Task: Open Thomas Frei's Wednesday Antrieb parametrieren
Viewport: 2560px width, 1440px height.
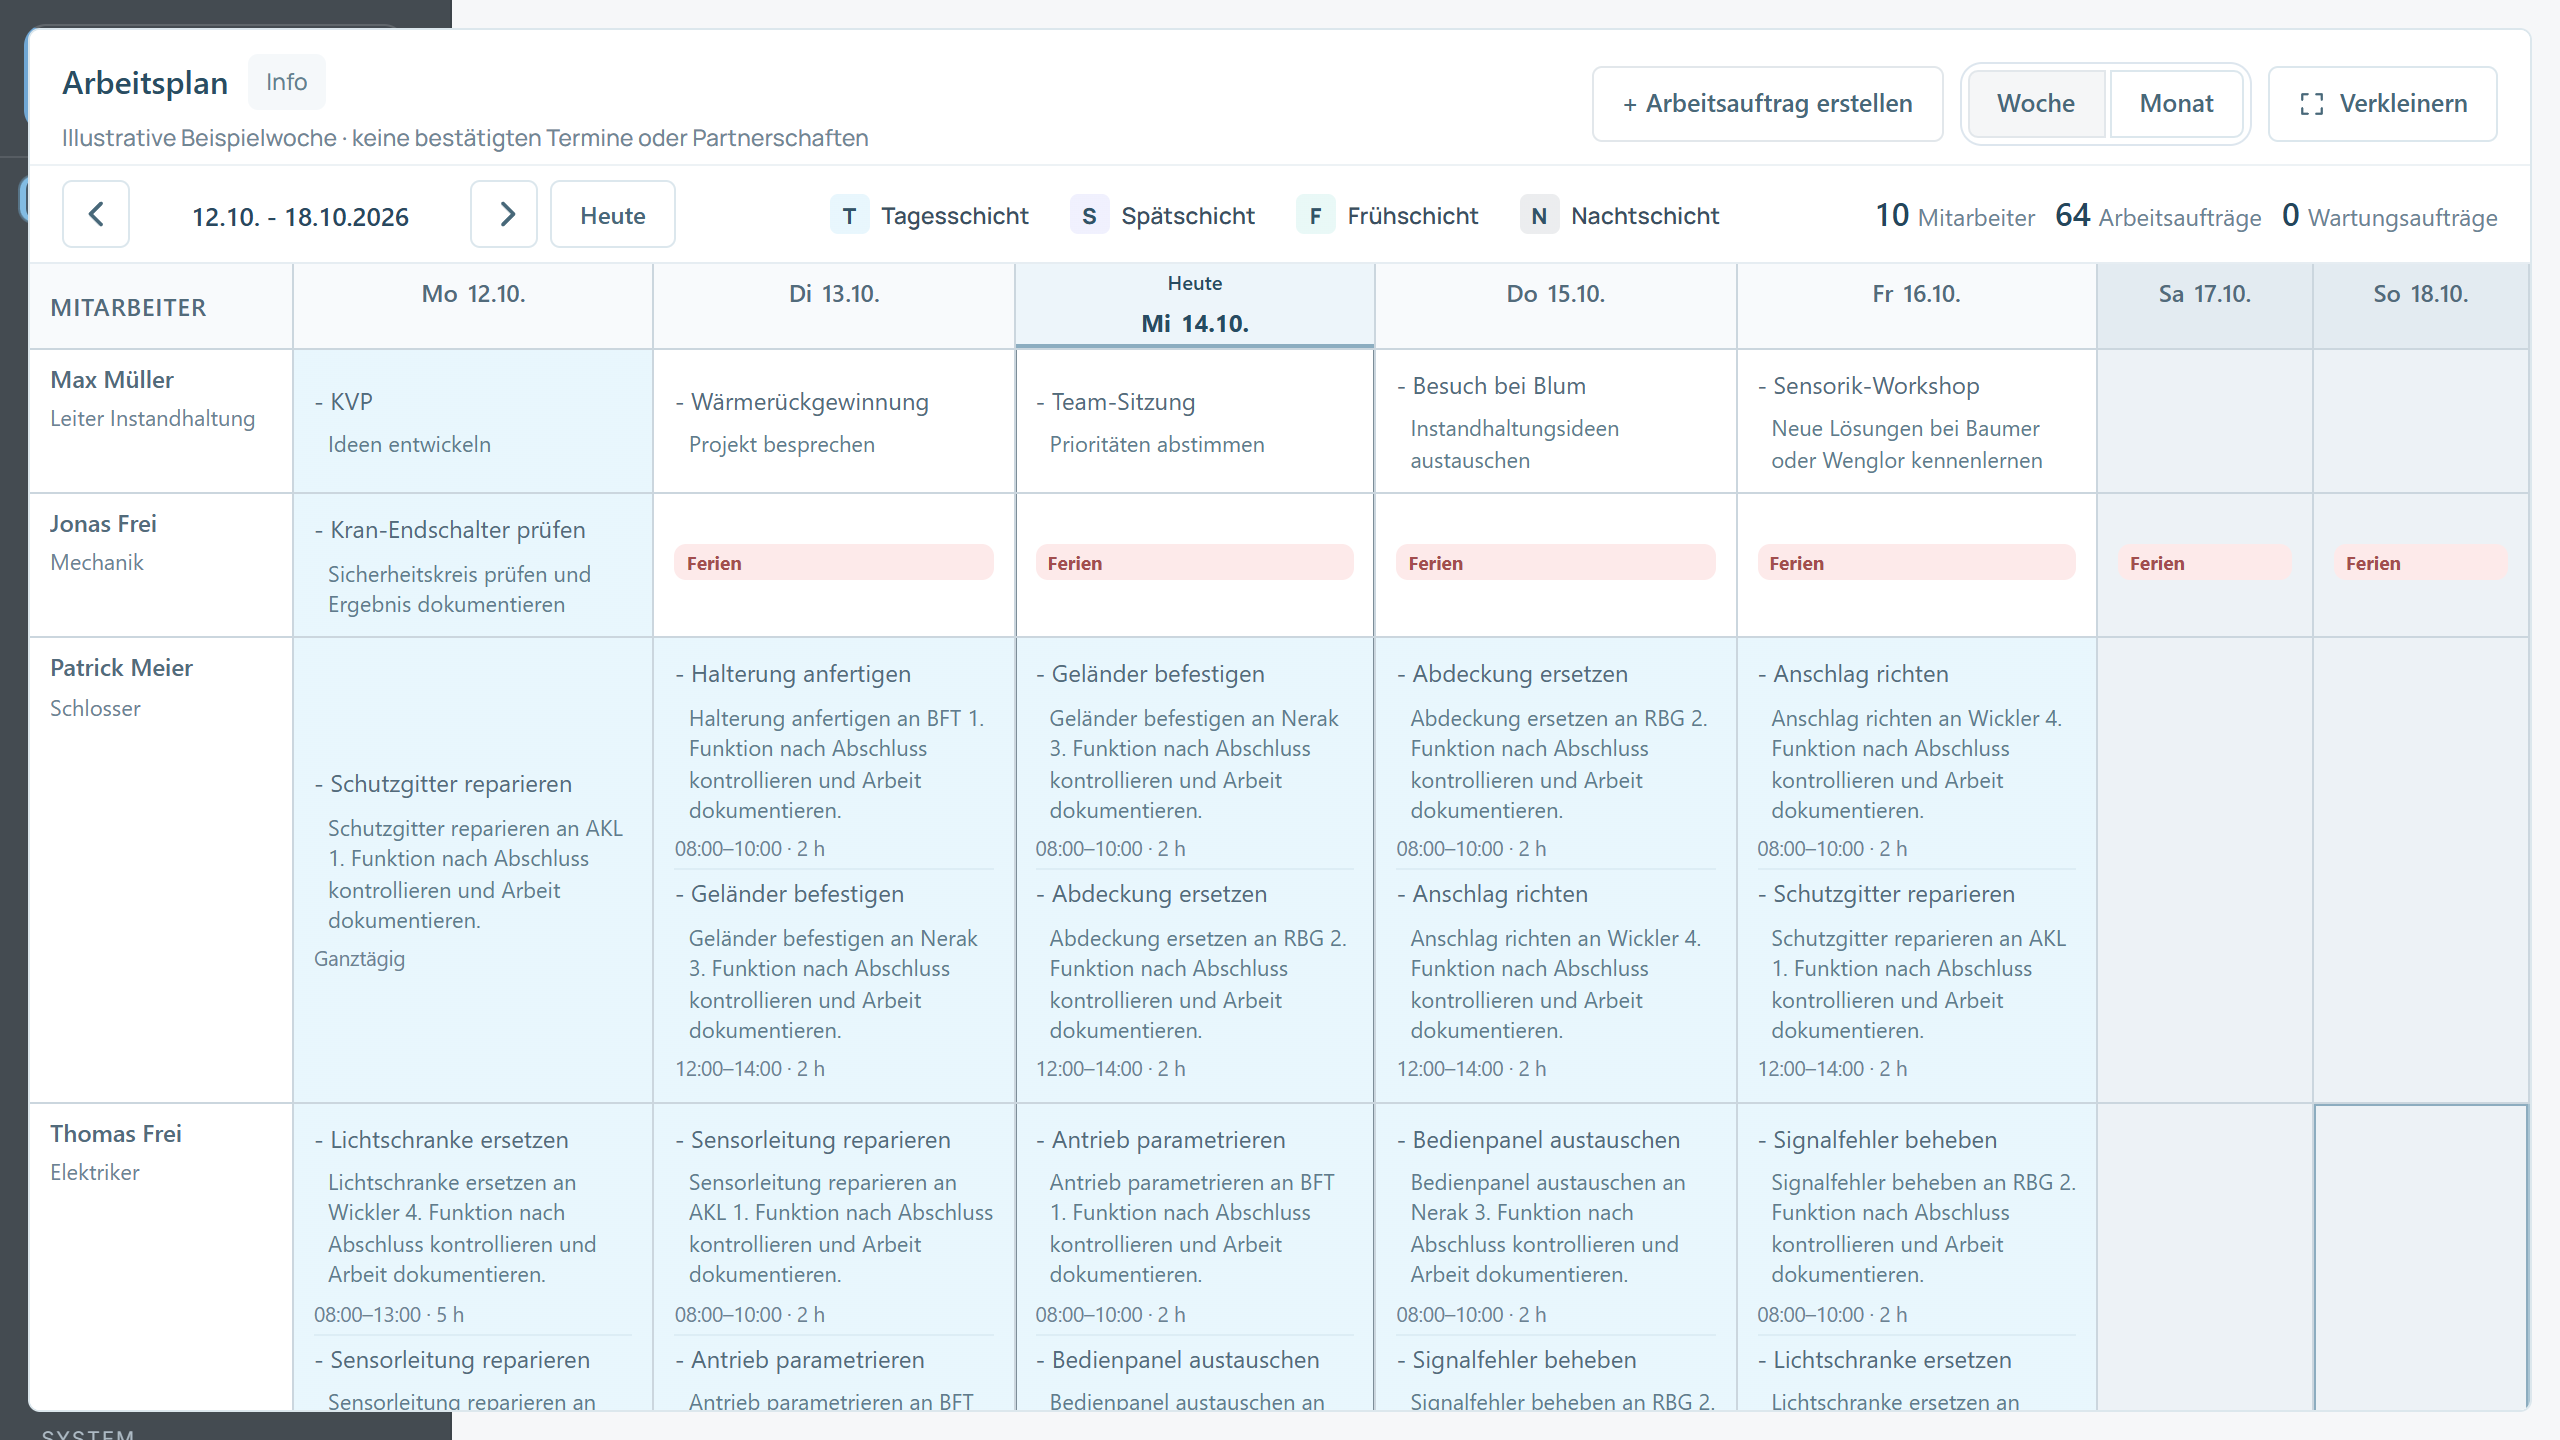Action: coord(1195,1227)
